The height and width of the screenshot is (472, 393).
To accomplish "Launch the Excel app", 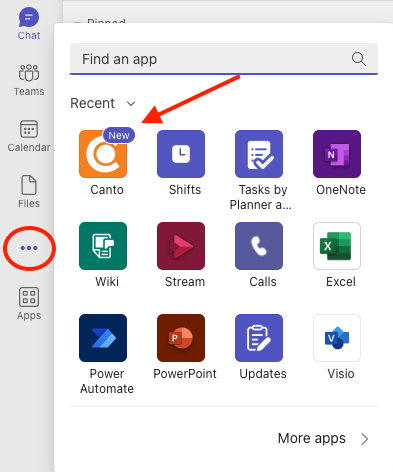I will [x=337, y=246].
